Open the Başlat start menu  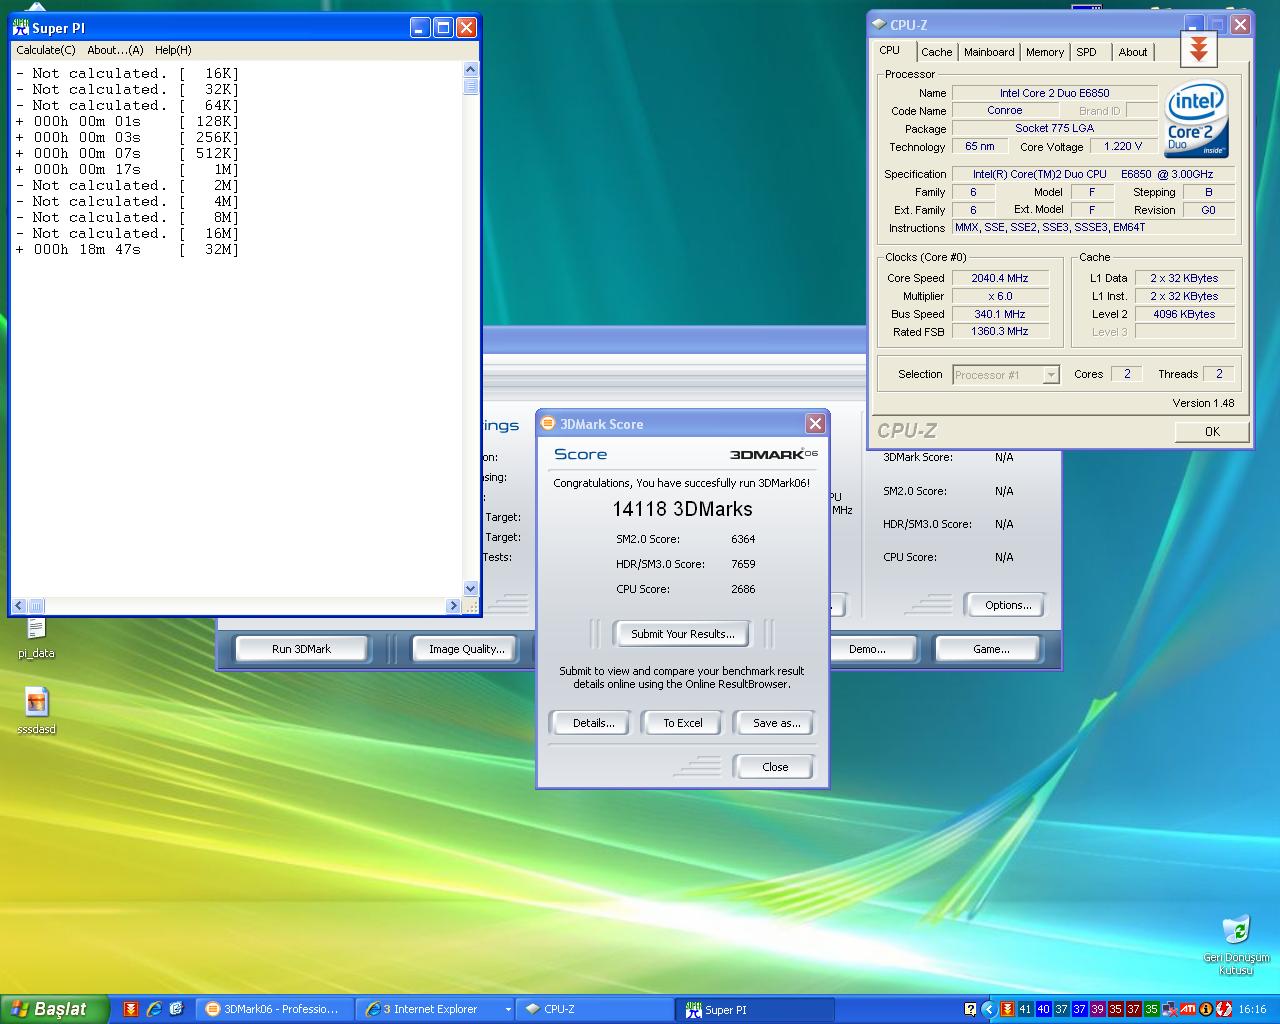pos(54,1009)
